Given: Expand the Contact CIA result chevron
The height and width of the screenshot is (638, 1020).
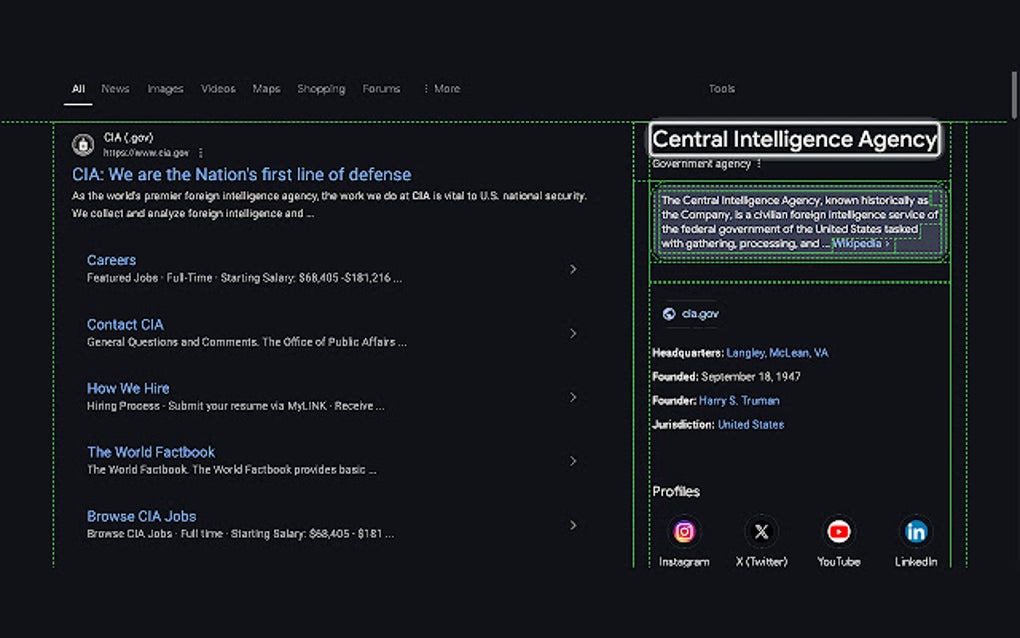Looking at the screenshot, I should click(573, 333).
